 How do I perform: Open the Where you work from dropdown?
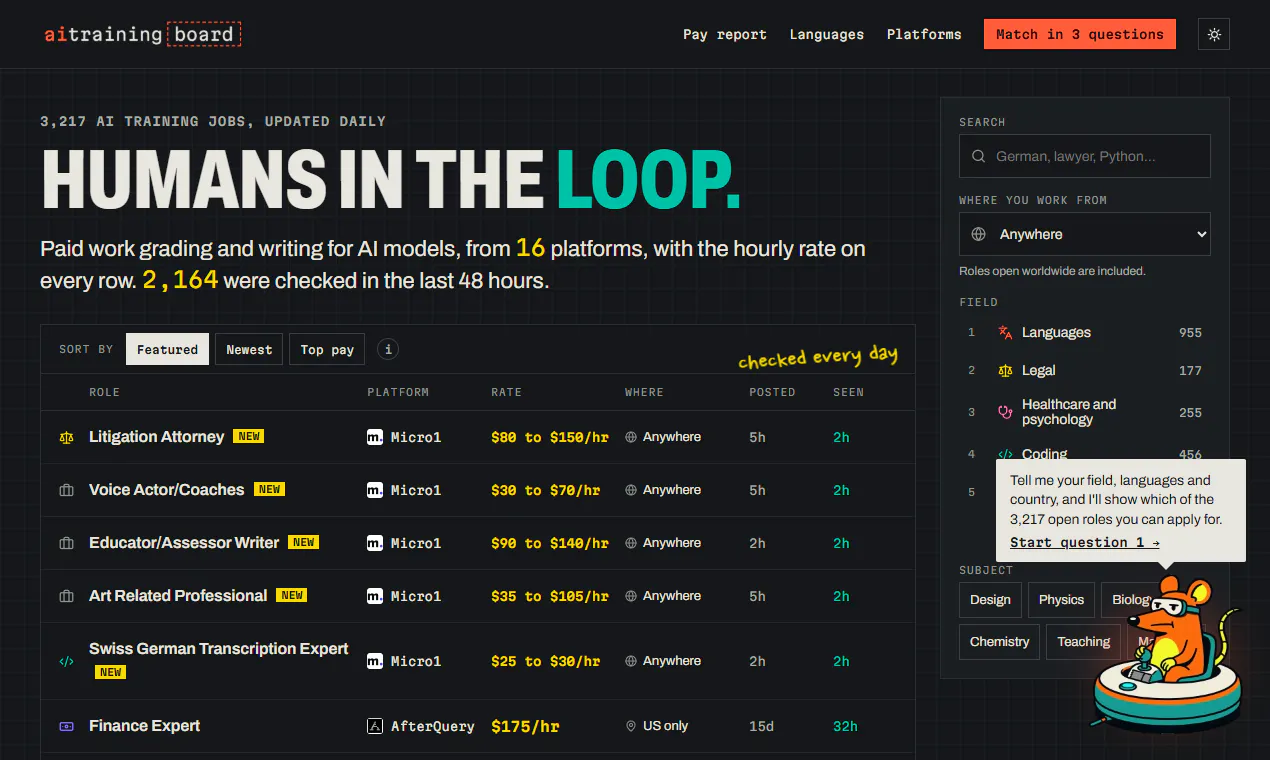[x=1085, y=234]
